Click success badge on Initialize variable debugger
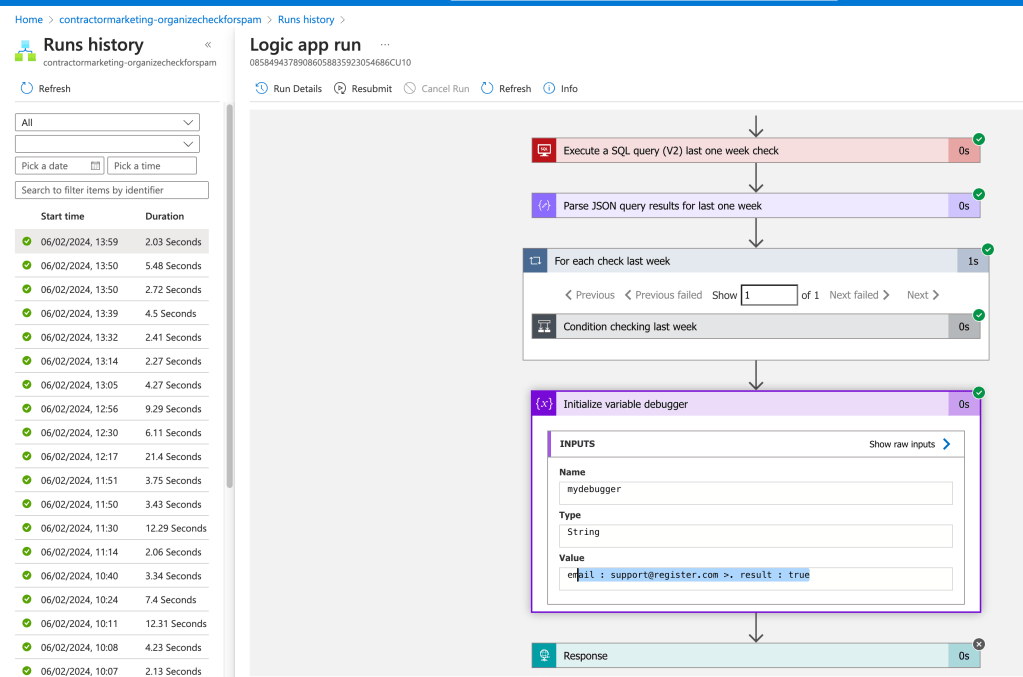This screenshot has height=677, width=1023. (x=979, y=393)
